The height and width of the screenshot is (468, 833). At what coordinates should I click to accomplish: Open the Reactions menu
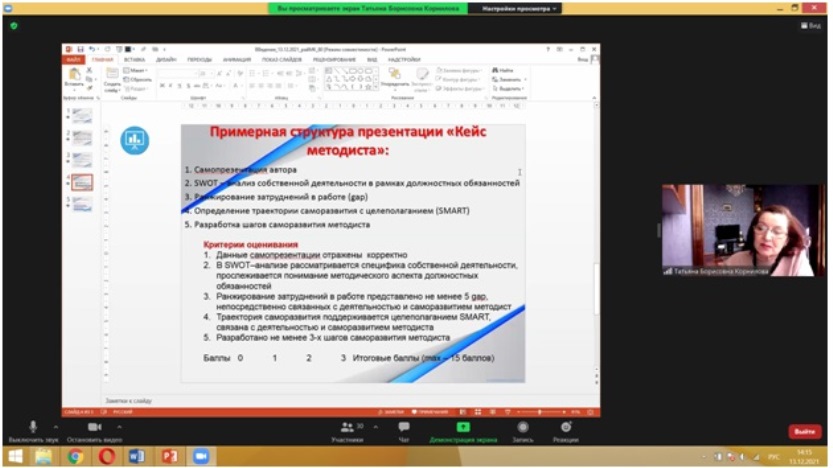(x=565, y=427)
